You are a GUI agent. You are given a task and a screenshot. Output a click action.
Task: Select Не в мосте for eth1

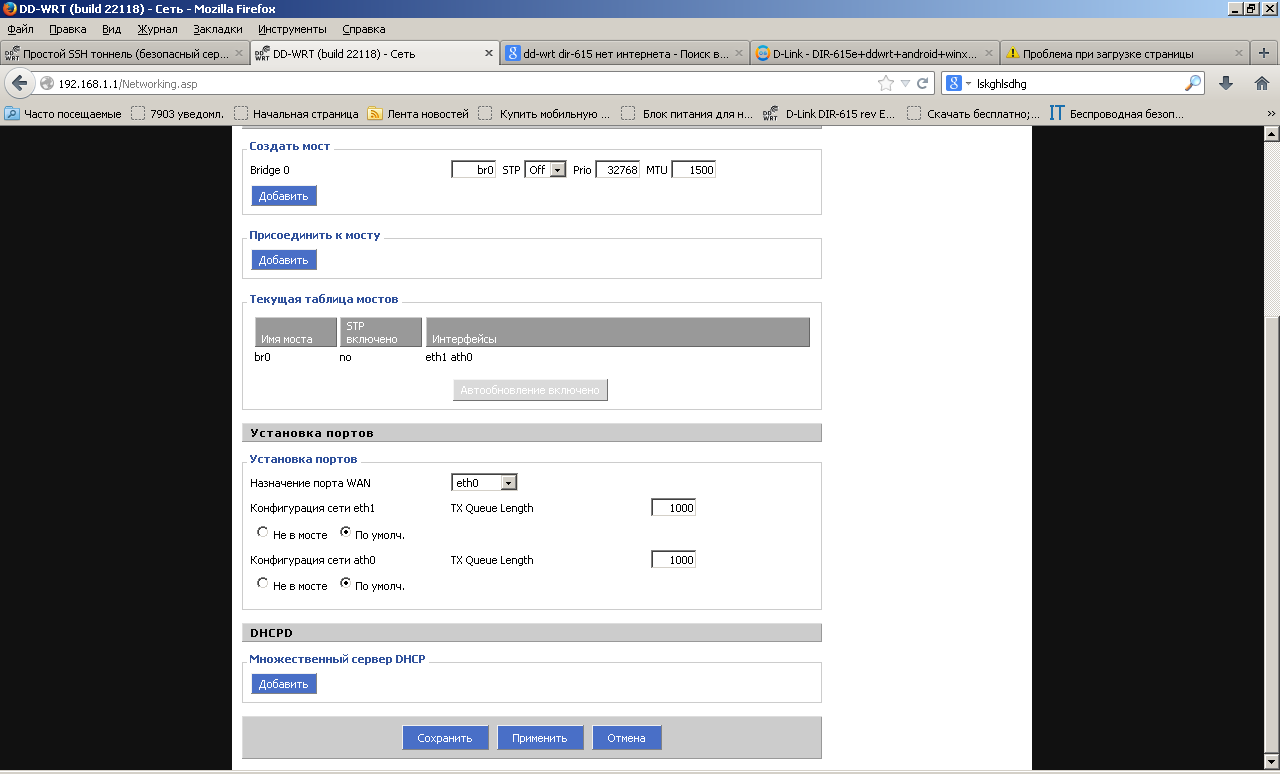[263, 532]
